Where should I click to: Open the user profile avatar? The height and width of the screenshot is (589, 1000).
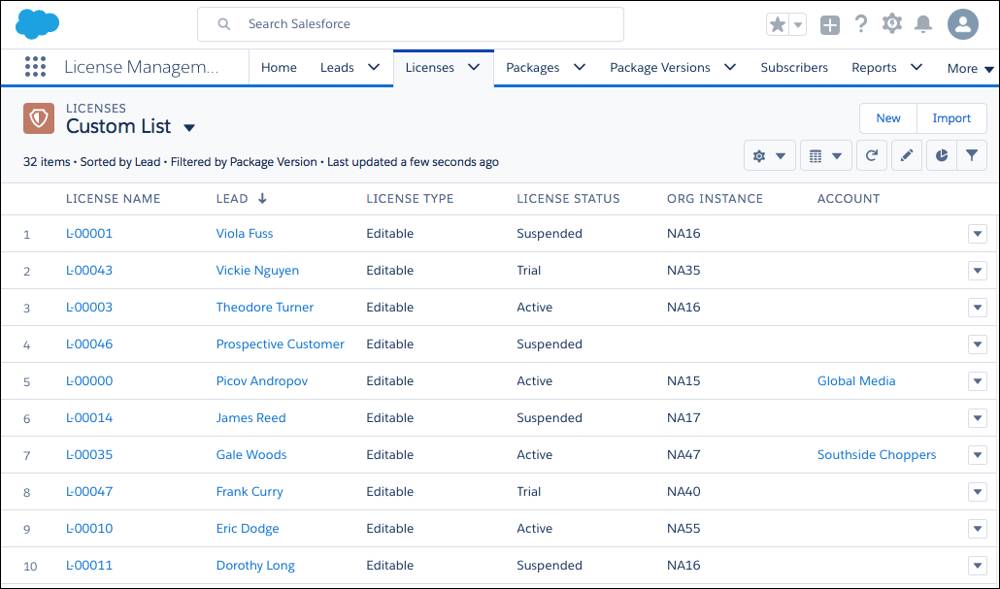pyautogui.click(x=963, y=25)
